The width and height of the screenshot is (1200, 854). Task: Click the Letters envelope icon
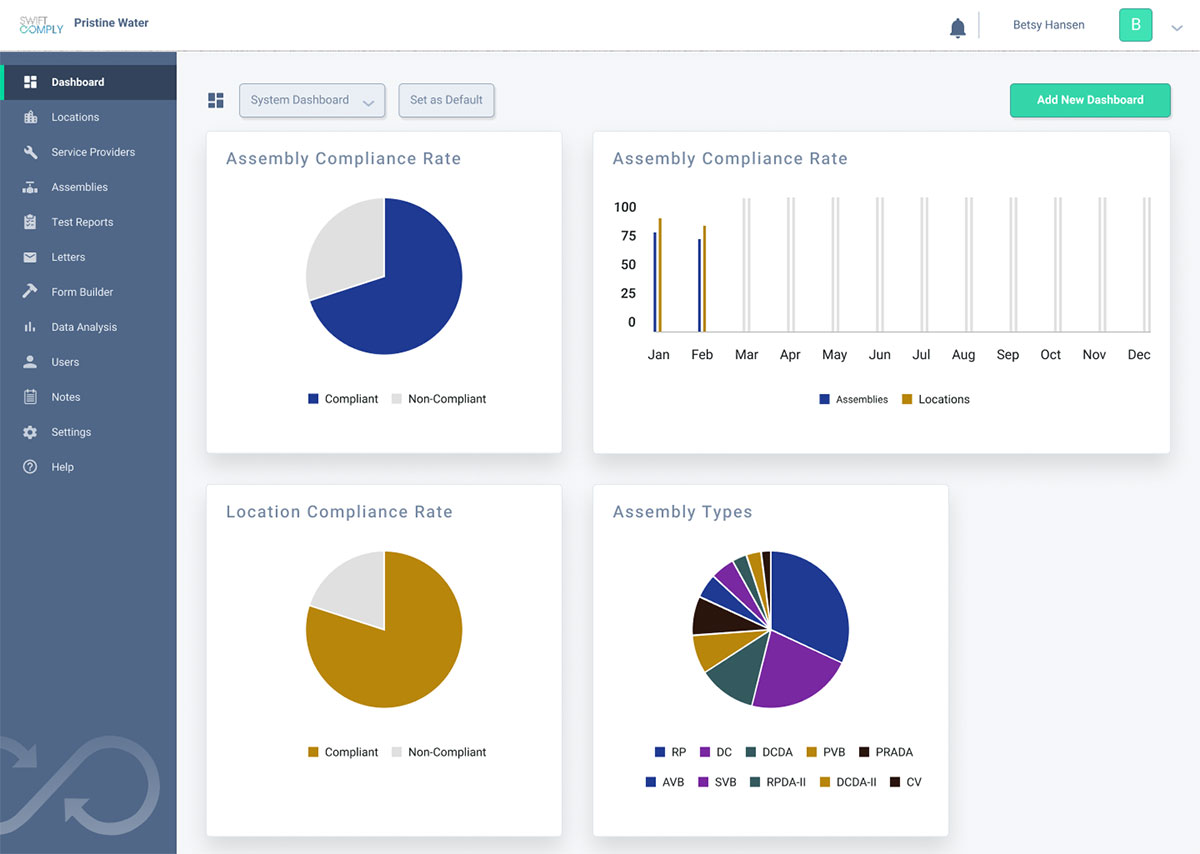[30, 257]
